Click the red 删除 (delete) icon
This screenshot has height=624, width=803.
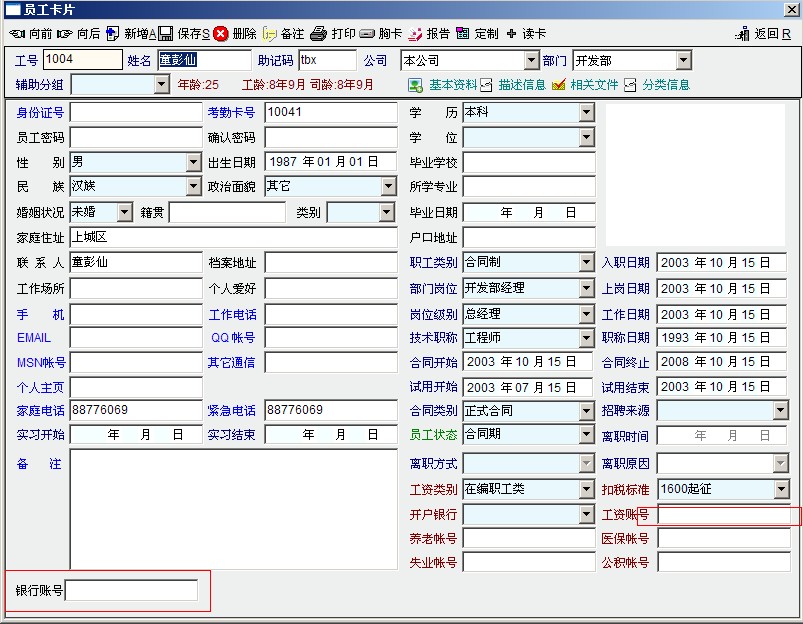point(220,33)
